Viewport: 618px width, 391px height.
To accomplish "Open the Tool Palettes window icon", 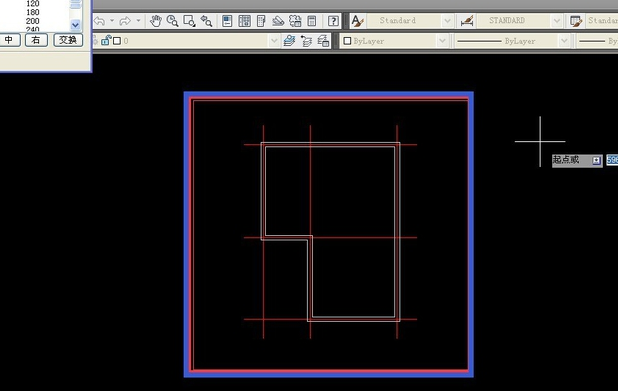I will click(x=261, y=20).
